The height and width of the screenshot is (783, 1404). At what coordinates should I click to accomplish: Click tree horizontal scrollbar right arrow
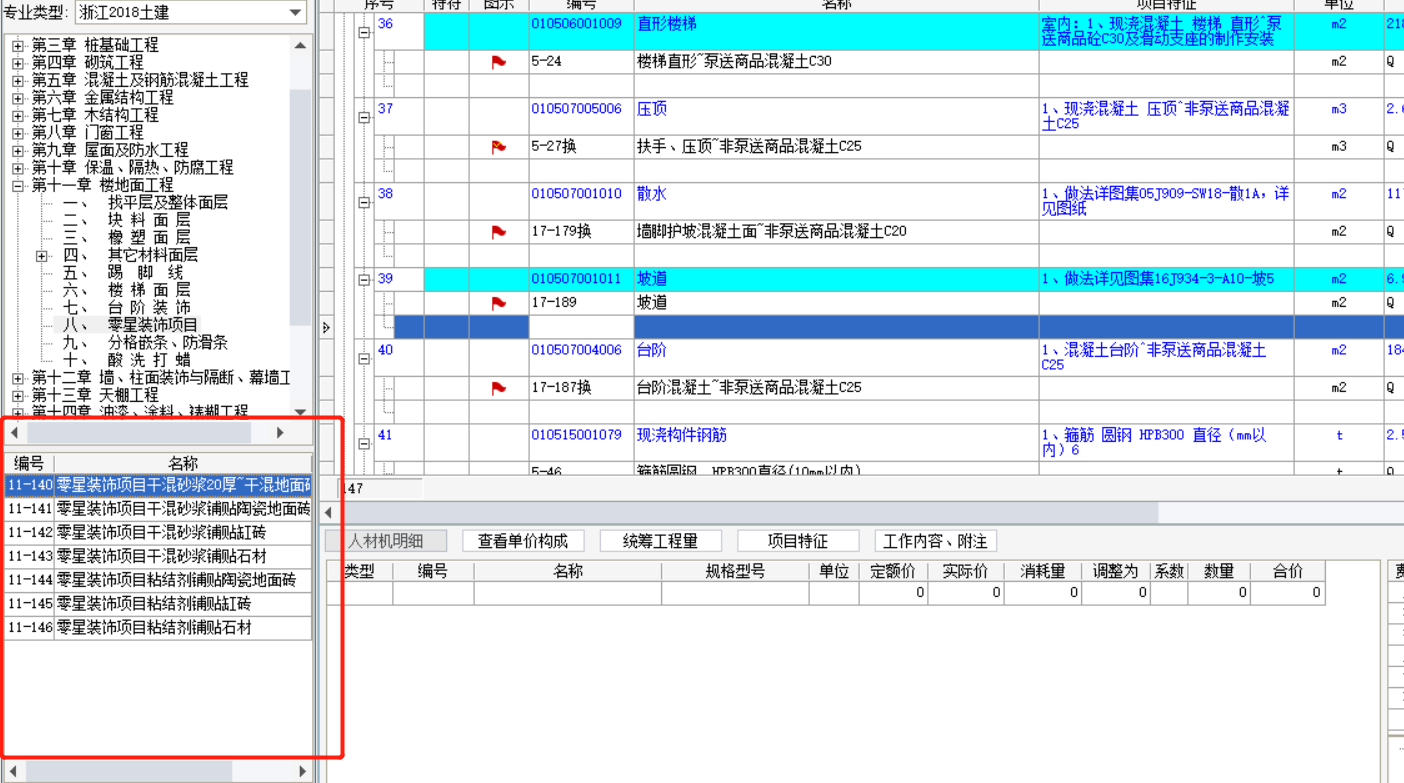click(280, 433)
